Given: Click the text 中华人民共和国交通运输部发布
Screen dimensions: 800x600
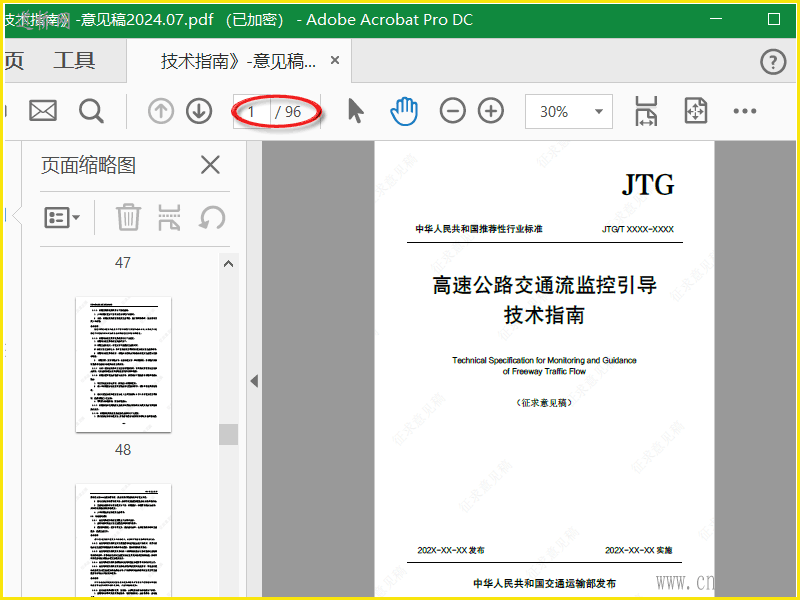Looking at the screenshot, I should (x=544, y=583).
